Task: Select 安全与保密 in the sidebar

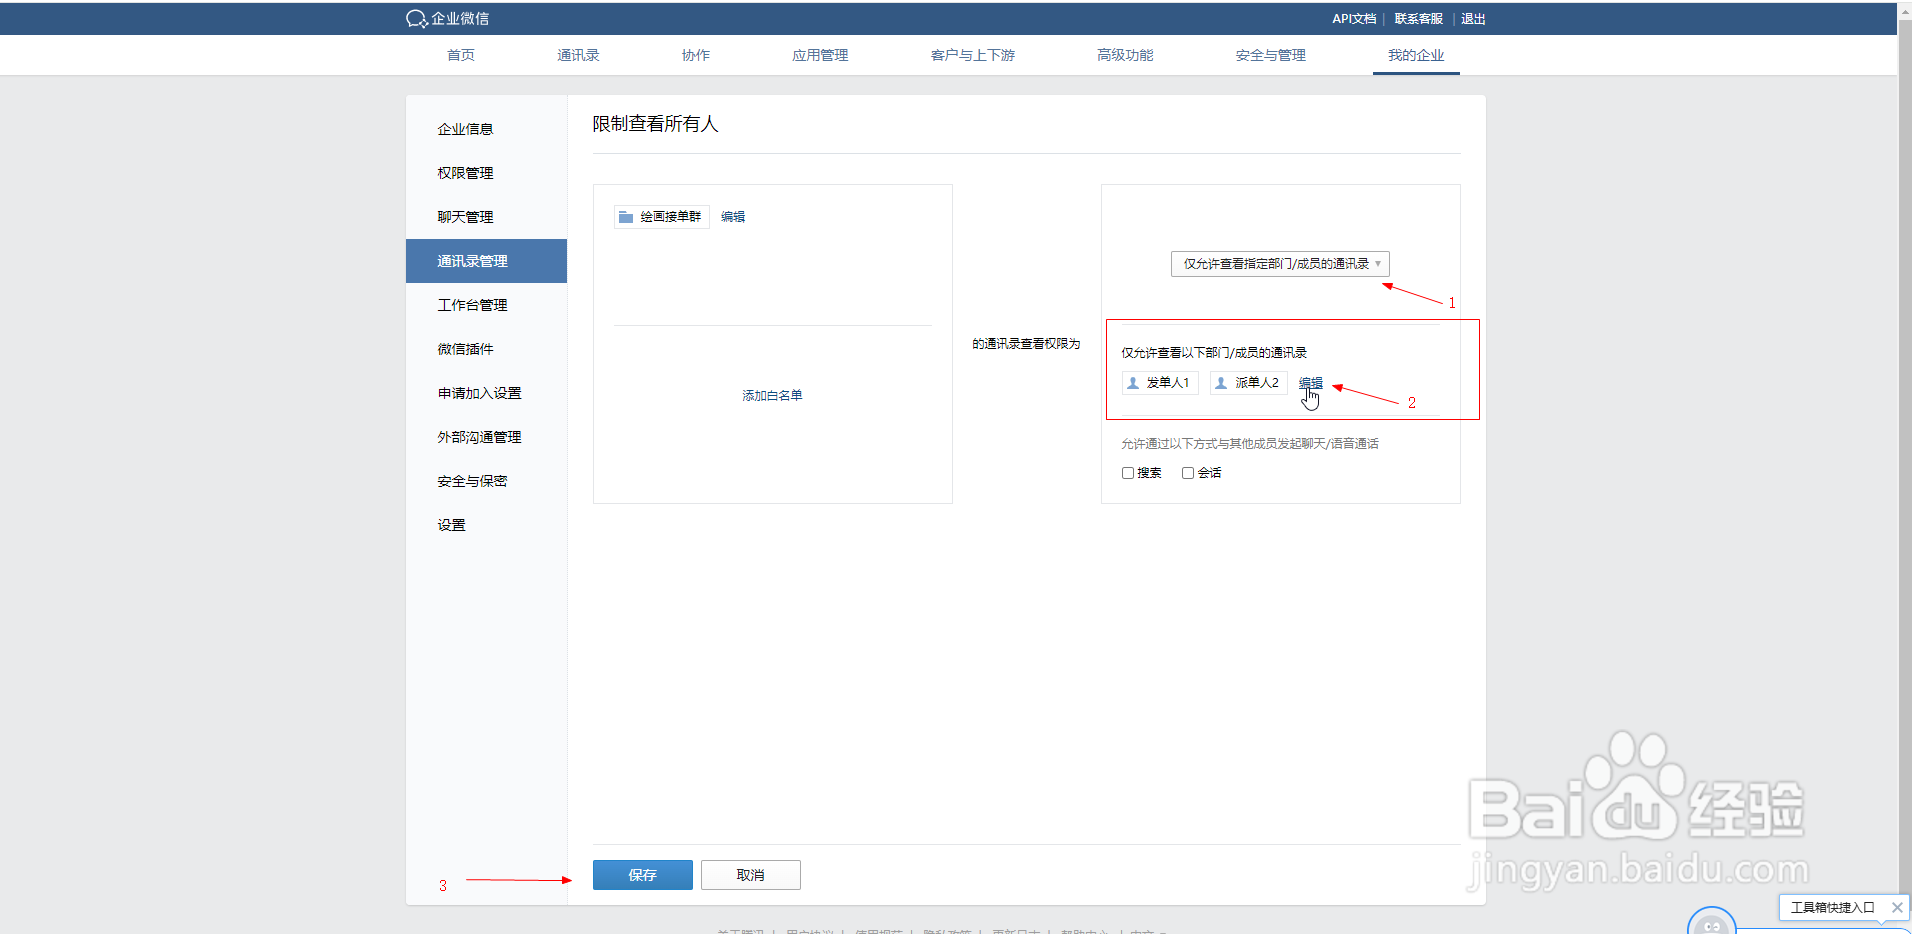Action: (x=472, y=480)
